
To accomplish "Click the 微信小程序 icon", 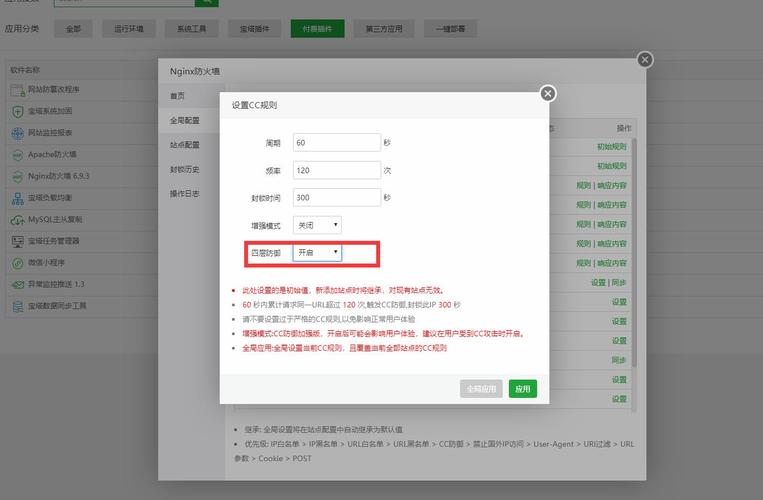I will [18, 263].
